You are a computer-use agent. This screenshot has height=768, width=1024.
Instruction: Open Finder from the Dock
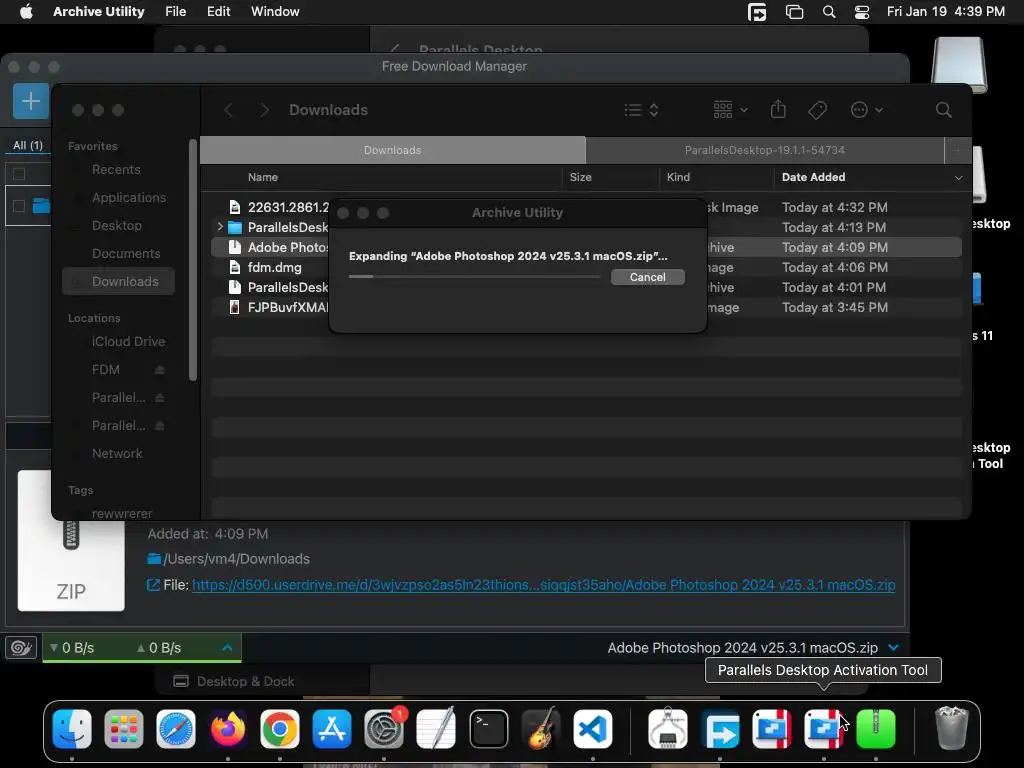(72, 729)
